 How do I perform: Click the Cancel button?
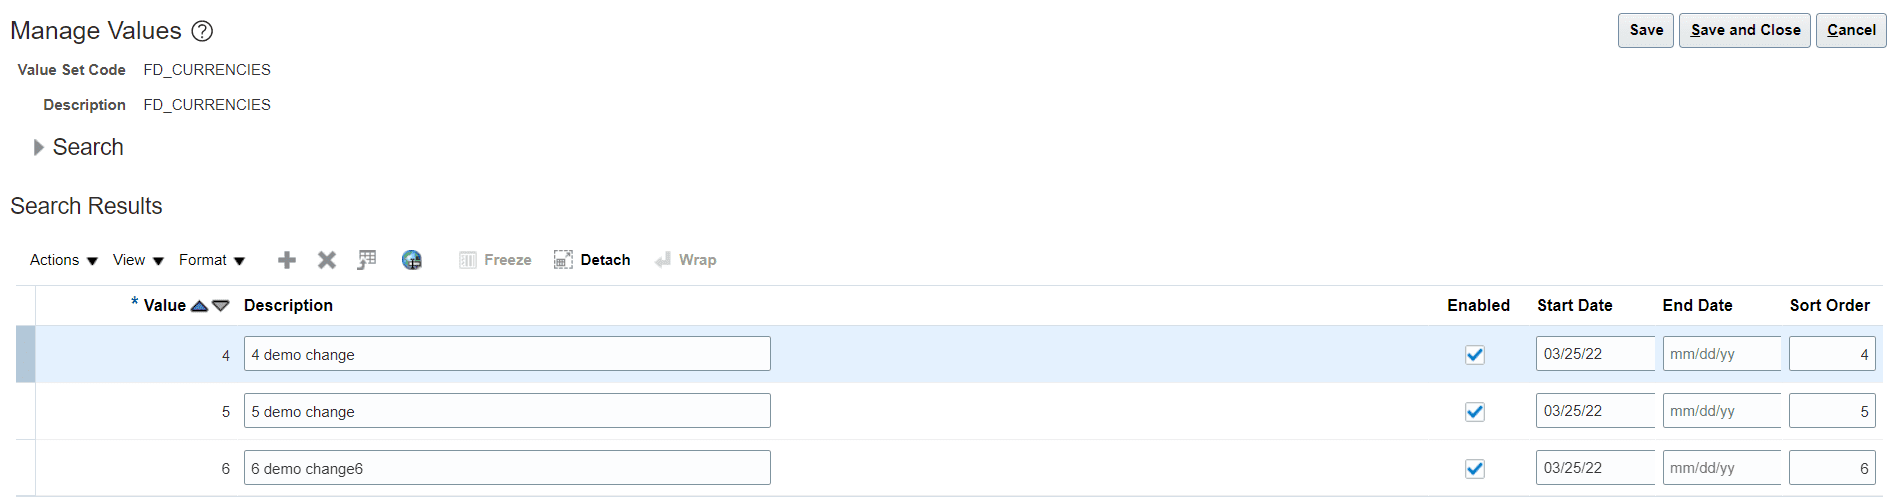(1851, 30)
